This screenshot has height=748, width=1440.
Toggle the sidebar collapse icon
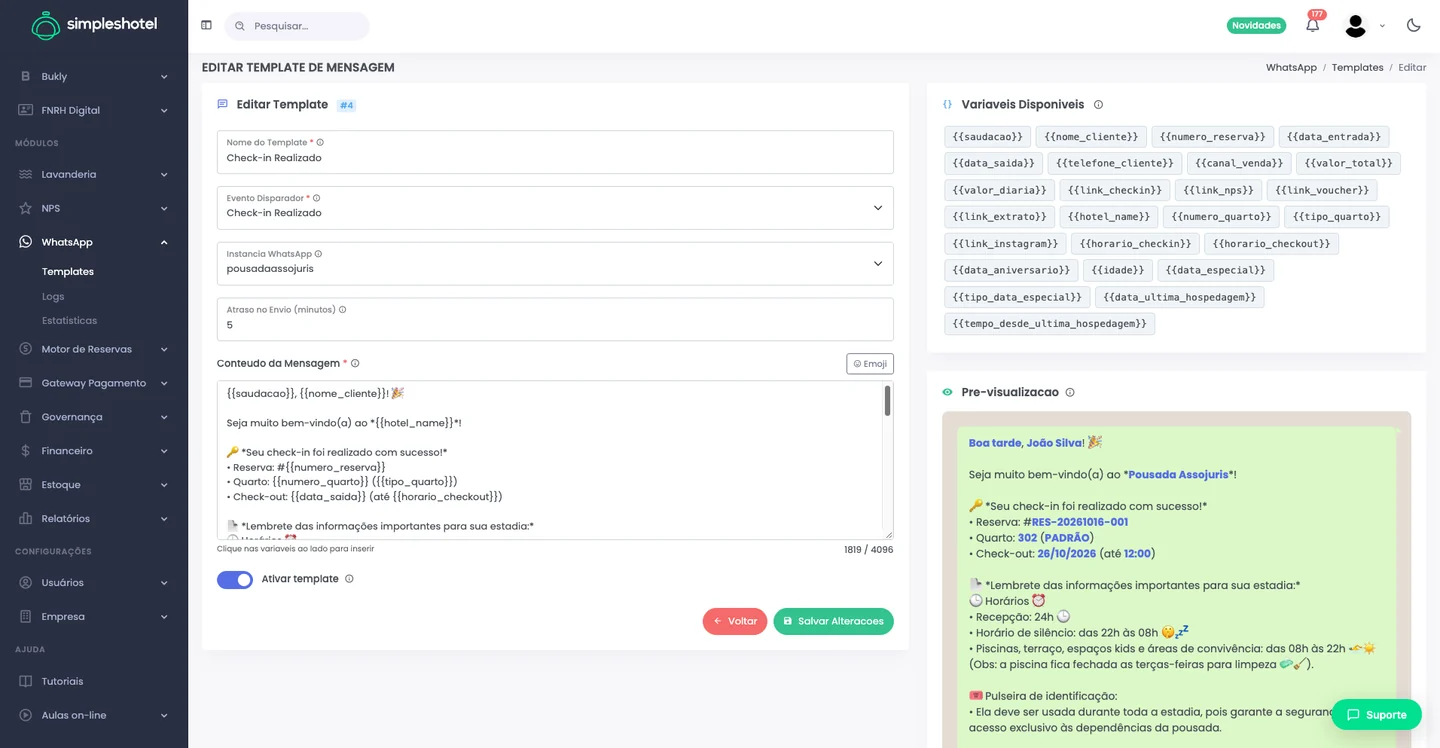pos(206,25)
